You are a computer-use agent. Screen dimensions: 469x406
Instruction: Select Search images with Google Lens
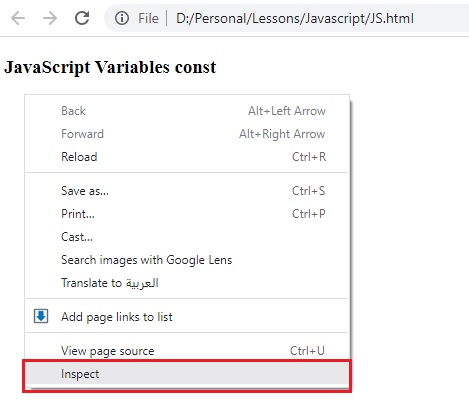click(187, 260)
